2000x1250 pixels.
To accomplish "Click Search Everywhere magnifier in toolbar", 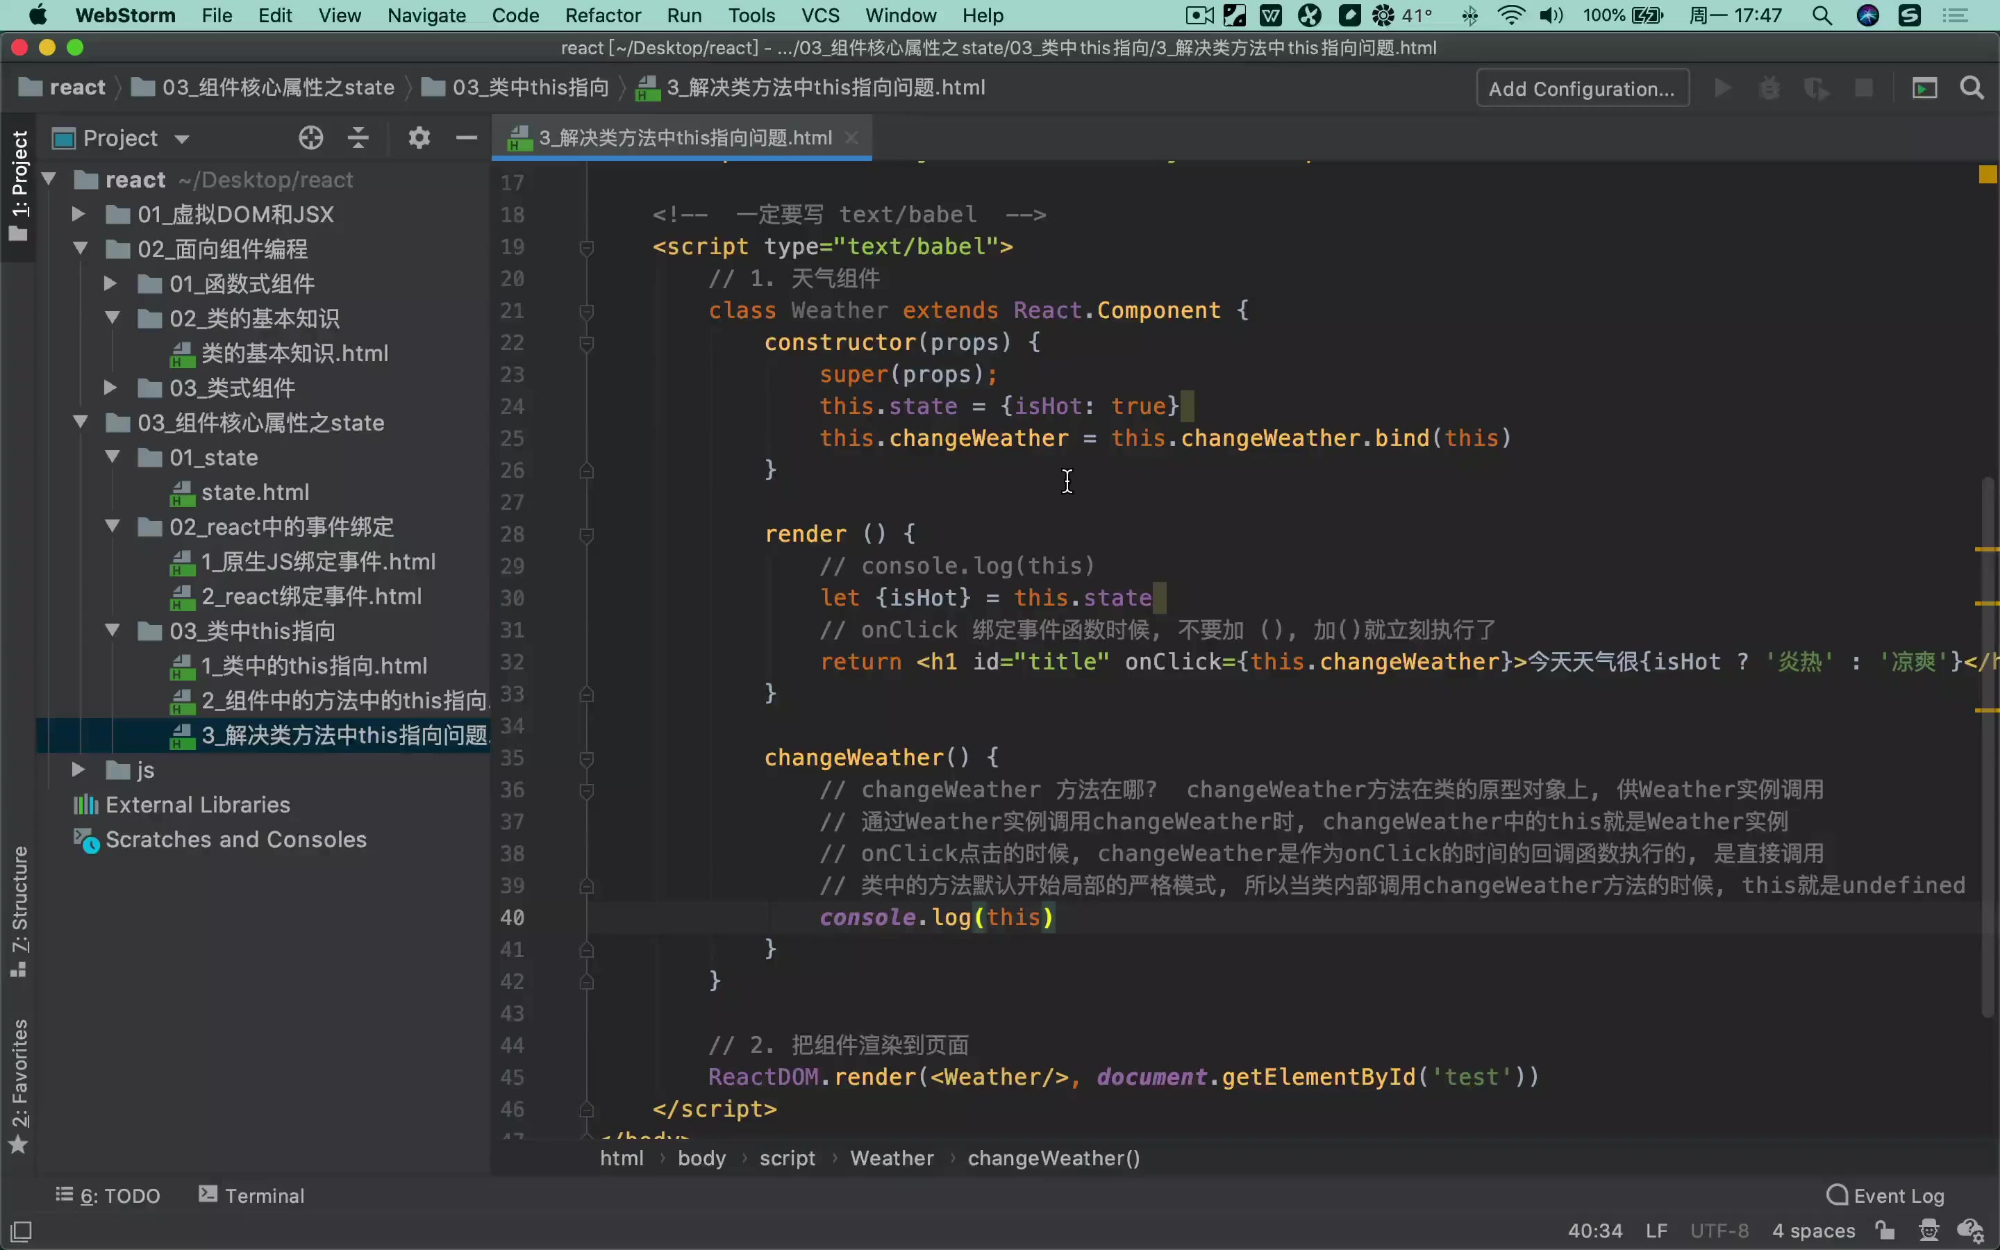I will click(x=1972, y=88).
